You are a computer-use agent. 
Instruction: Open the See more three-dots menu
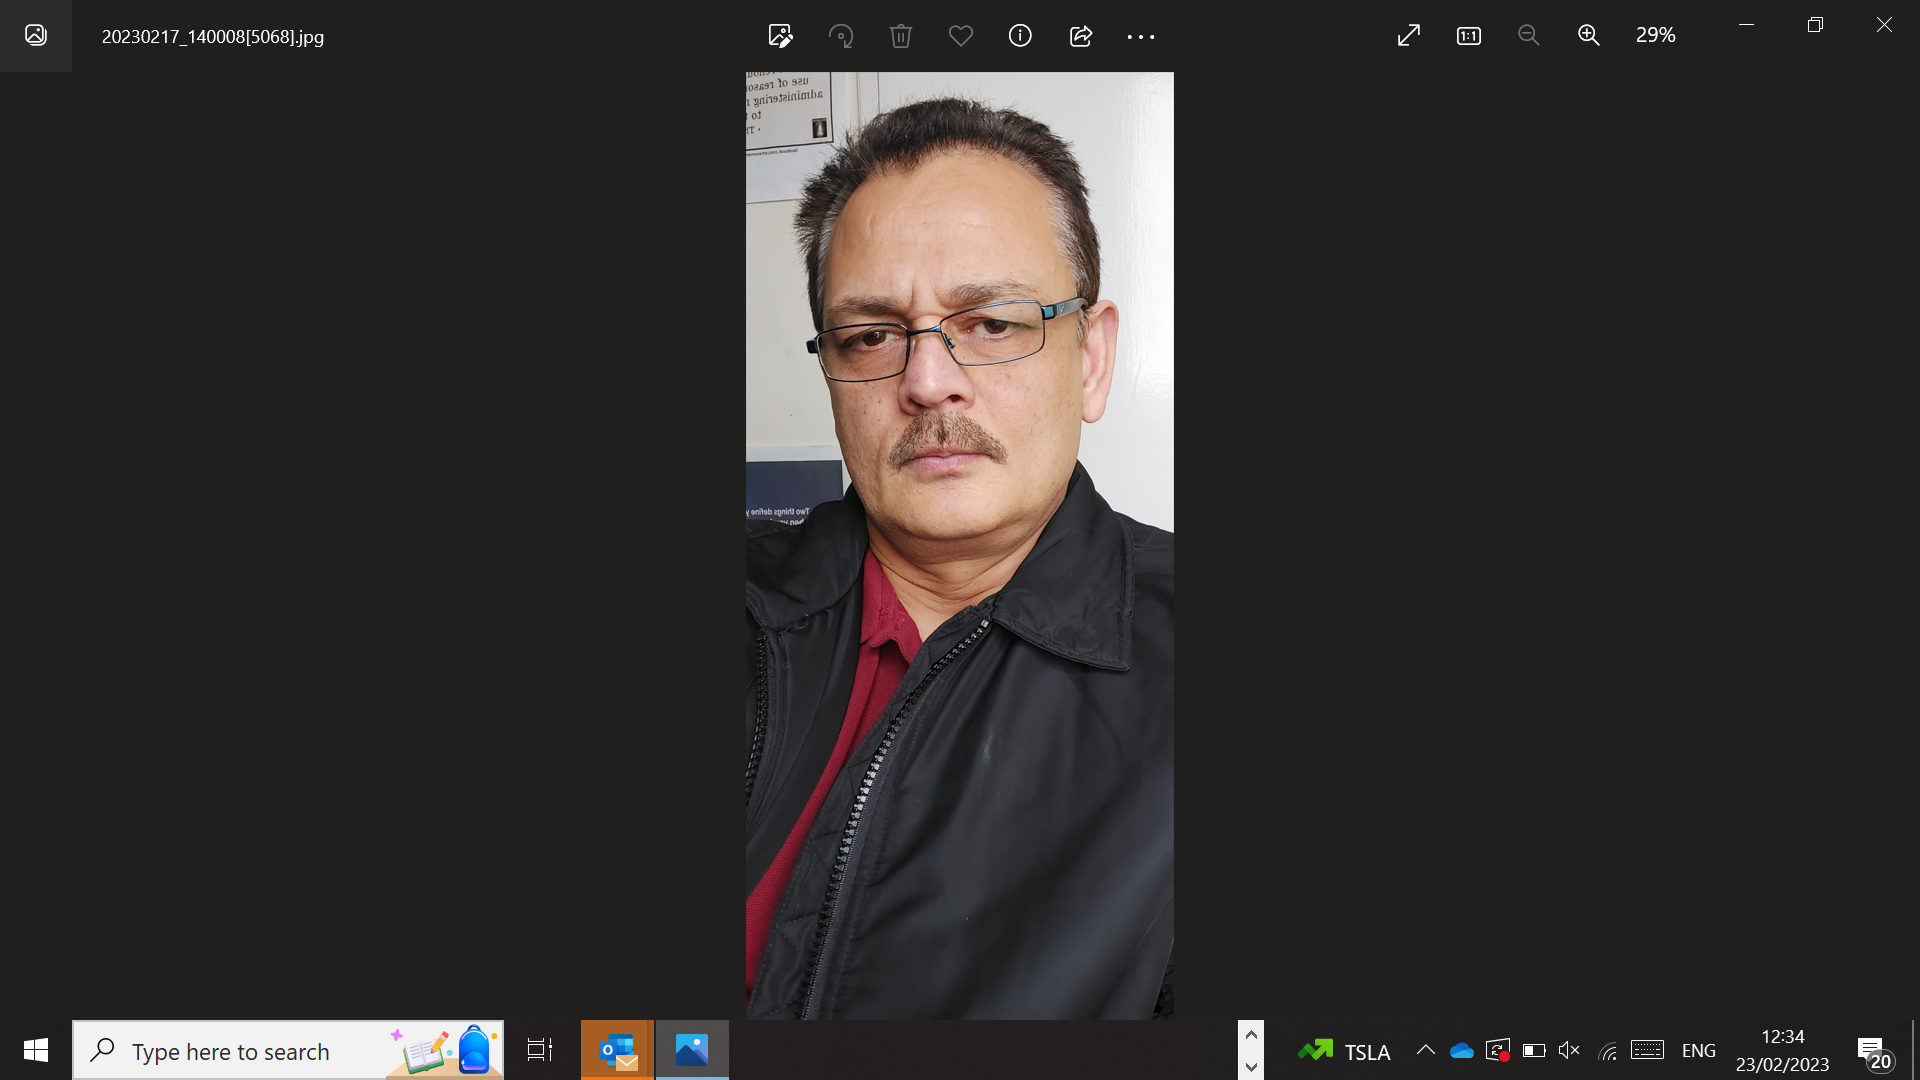1140,36
